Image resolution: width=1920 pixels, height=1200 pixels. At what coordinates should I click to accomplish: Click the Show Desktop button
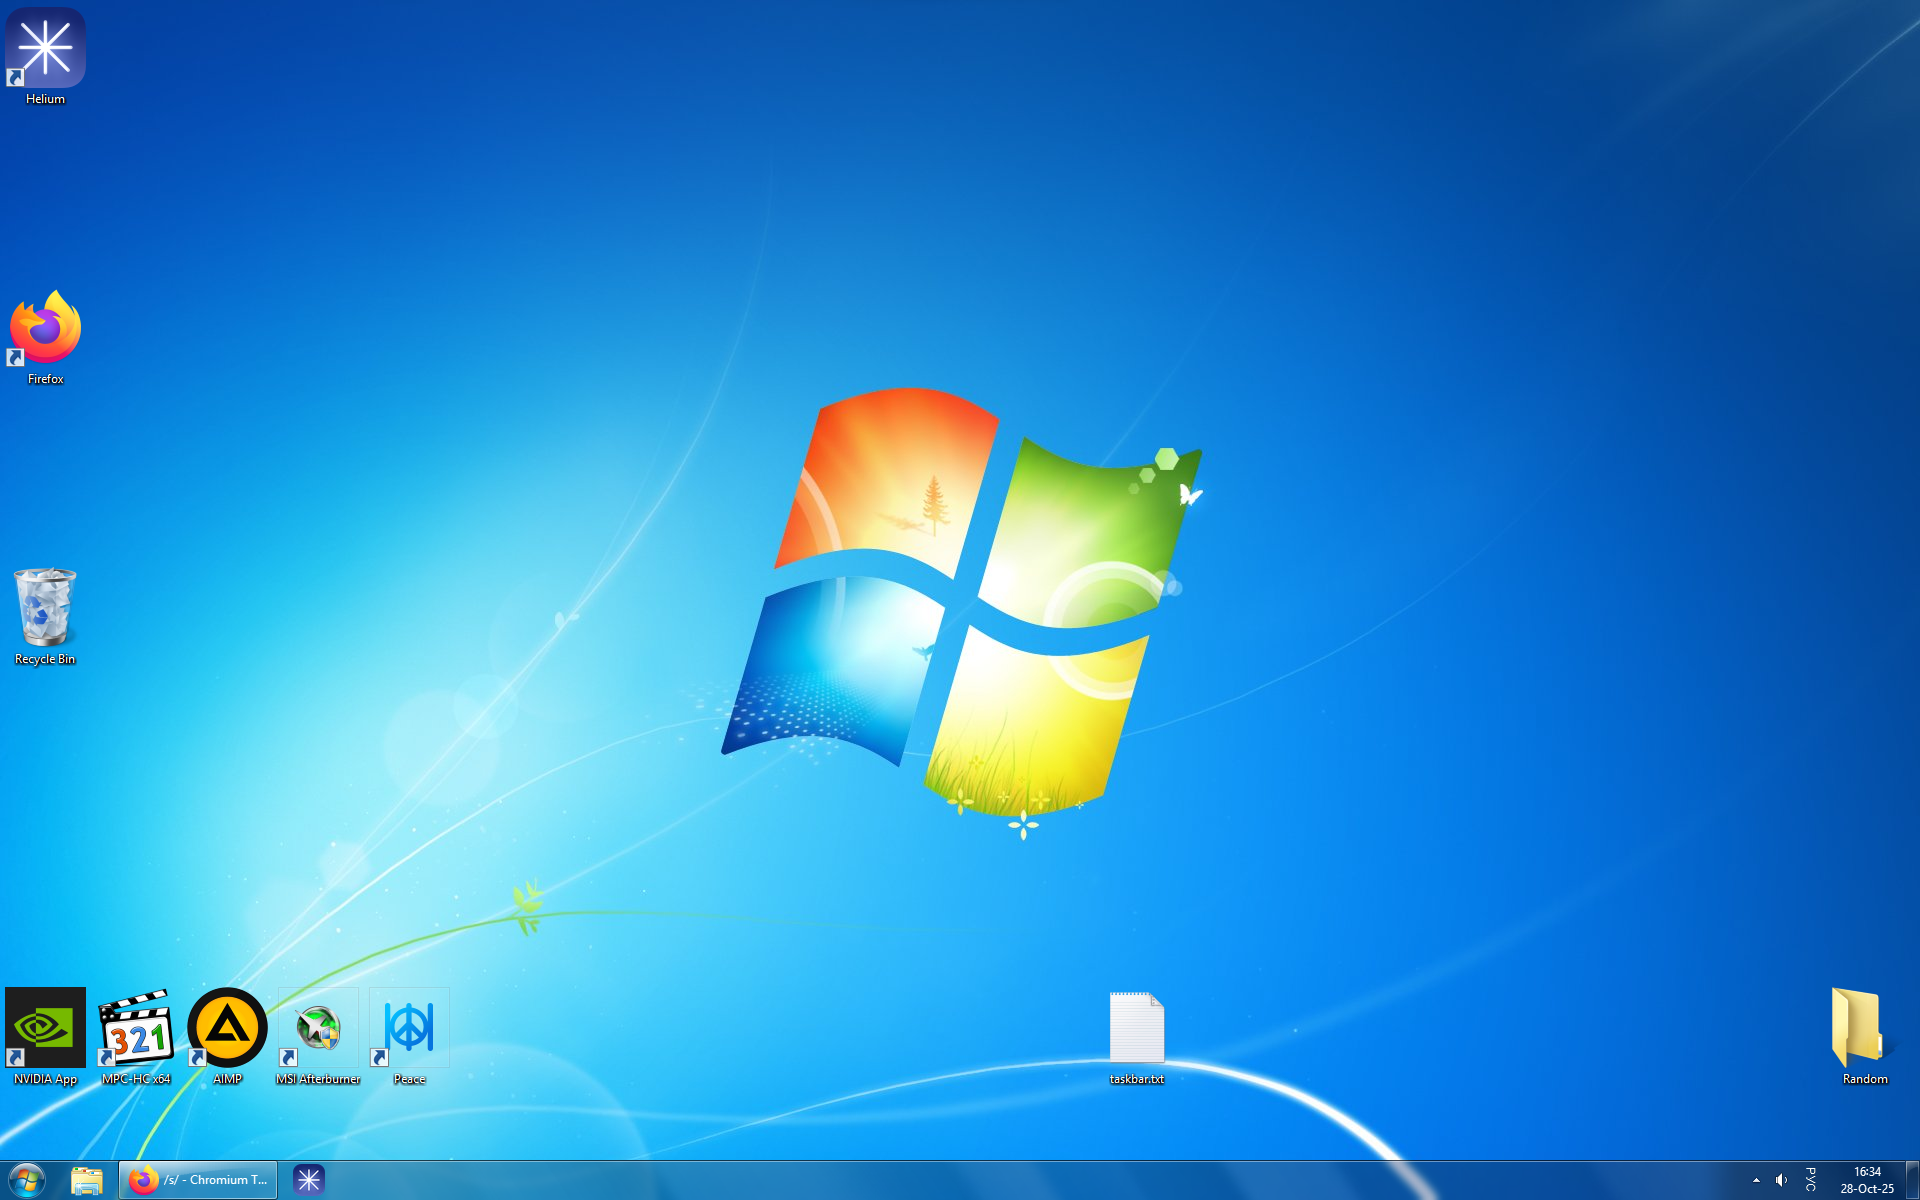tap(1912, 1180)
